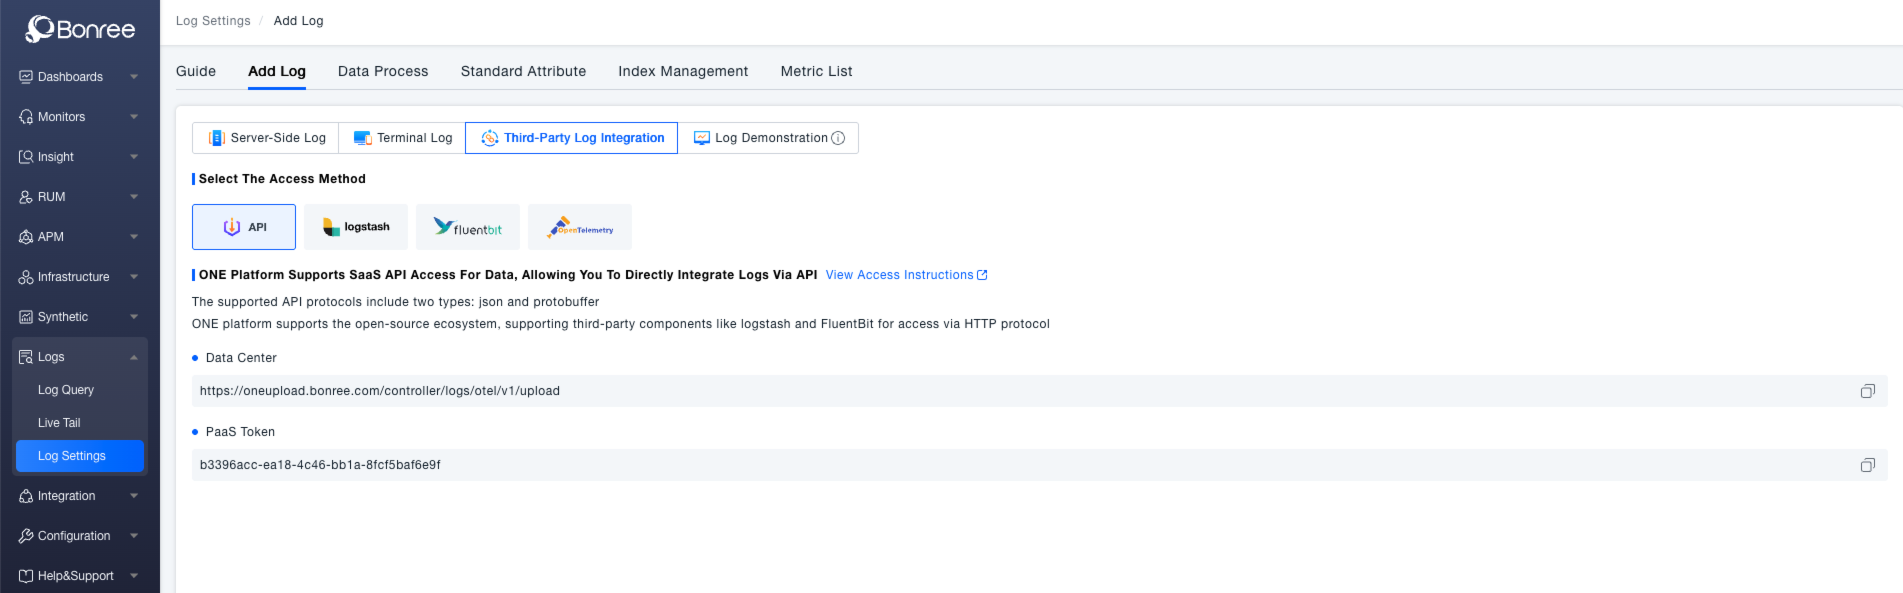Click the Log Demonstration info icon
Screen dimensions: 1903x593
click(838, 138)
